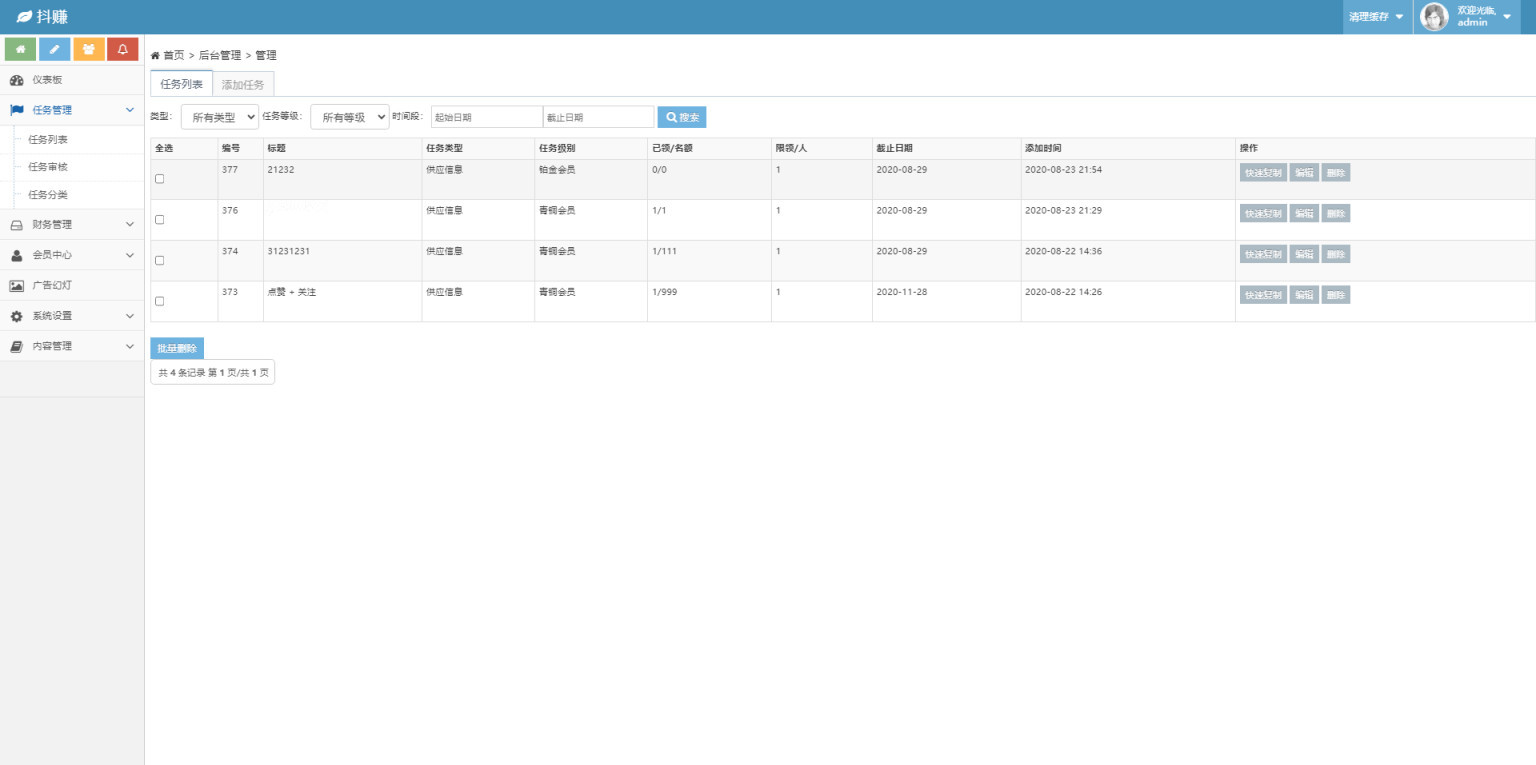Tick the checkbox for task 374
Viewport: 1536px width, 765px height.
[159, 260]
